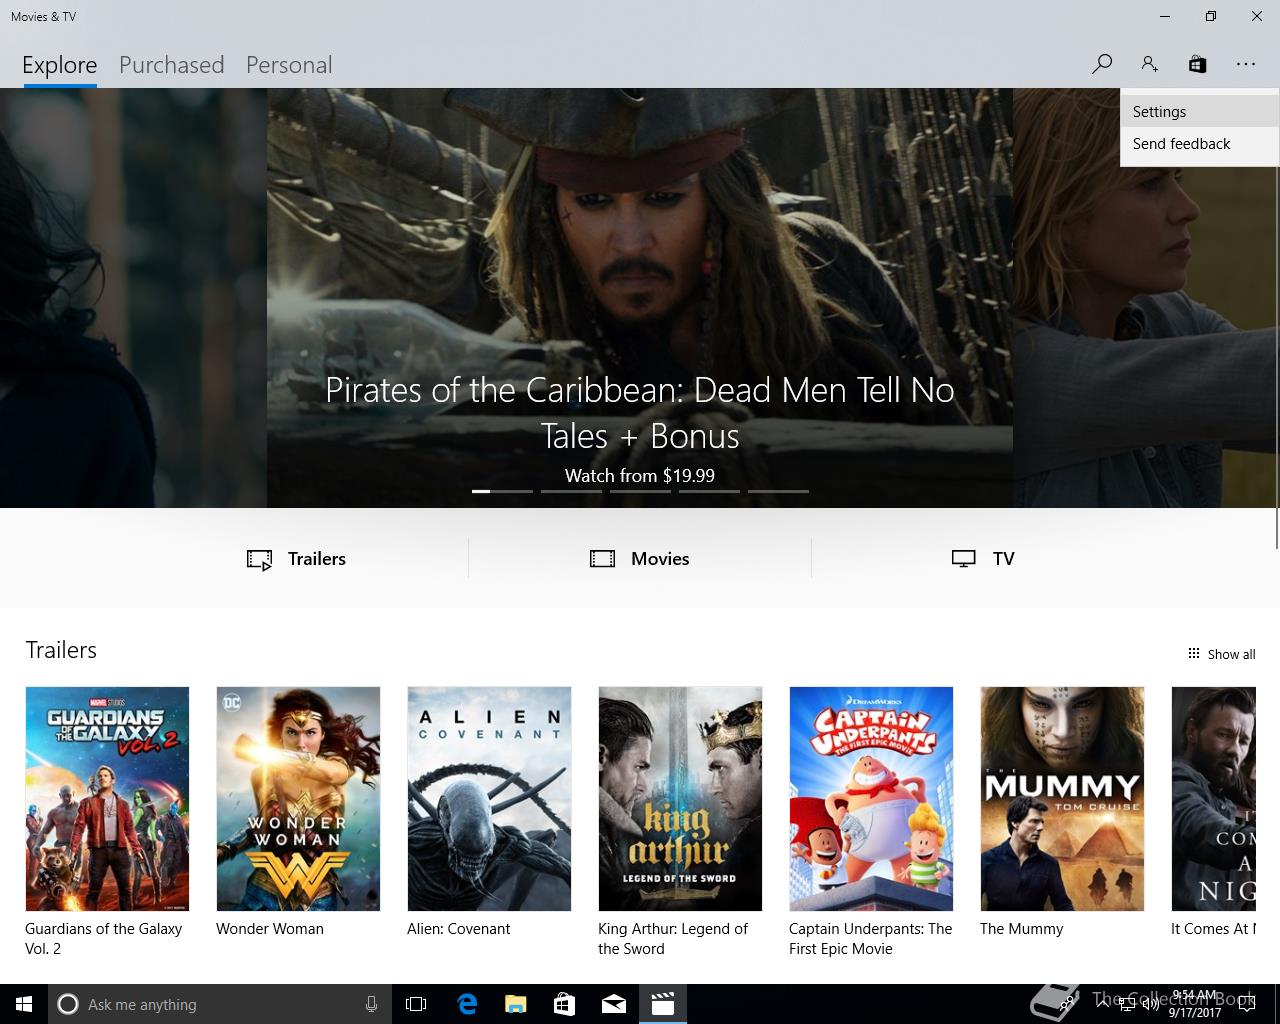The width and height of the screenshot is (1280, 1024).
Task: Click the Pirates of the Caribbean banner title
Action: click(x=640, y=412)
